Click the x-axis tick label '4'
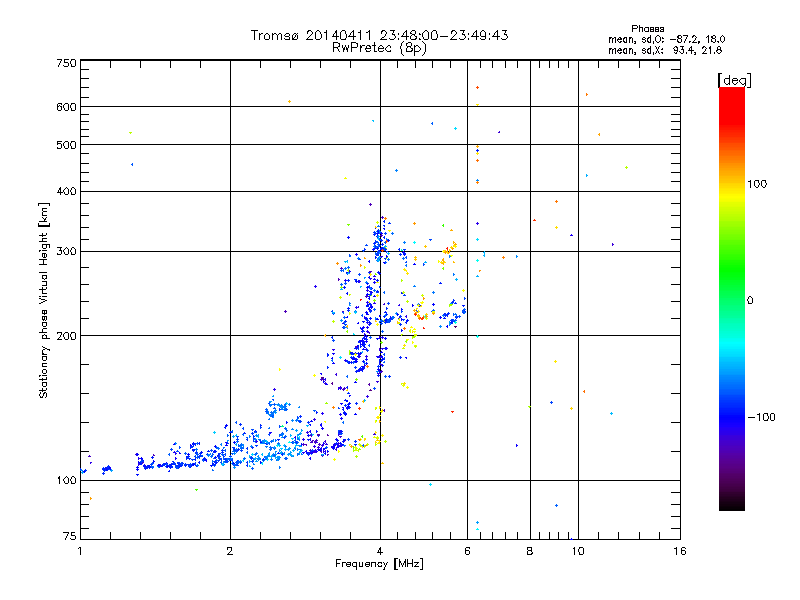Screen dimensions: 800x600 click(380, 551)
